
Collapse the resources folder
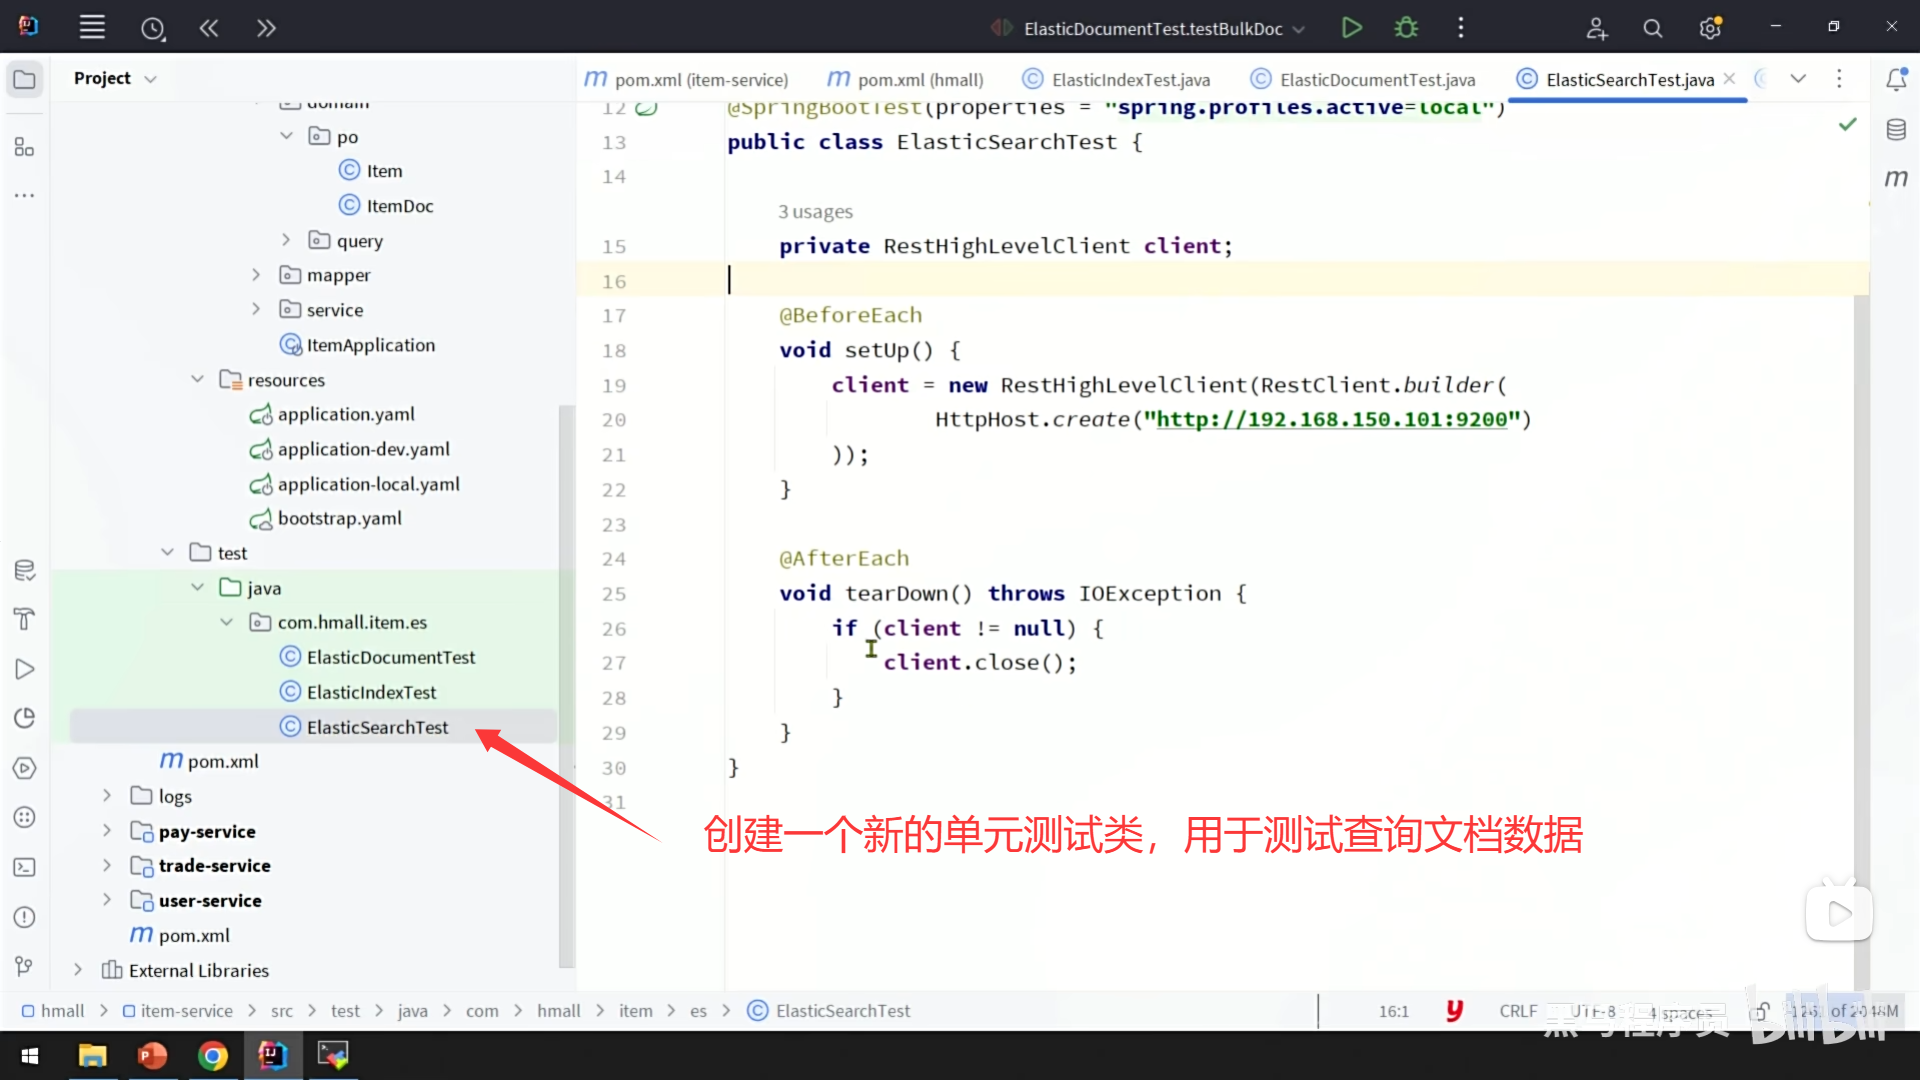click(x=197, y=380)
